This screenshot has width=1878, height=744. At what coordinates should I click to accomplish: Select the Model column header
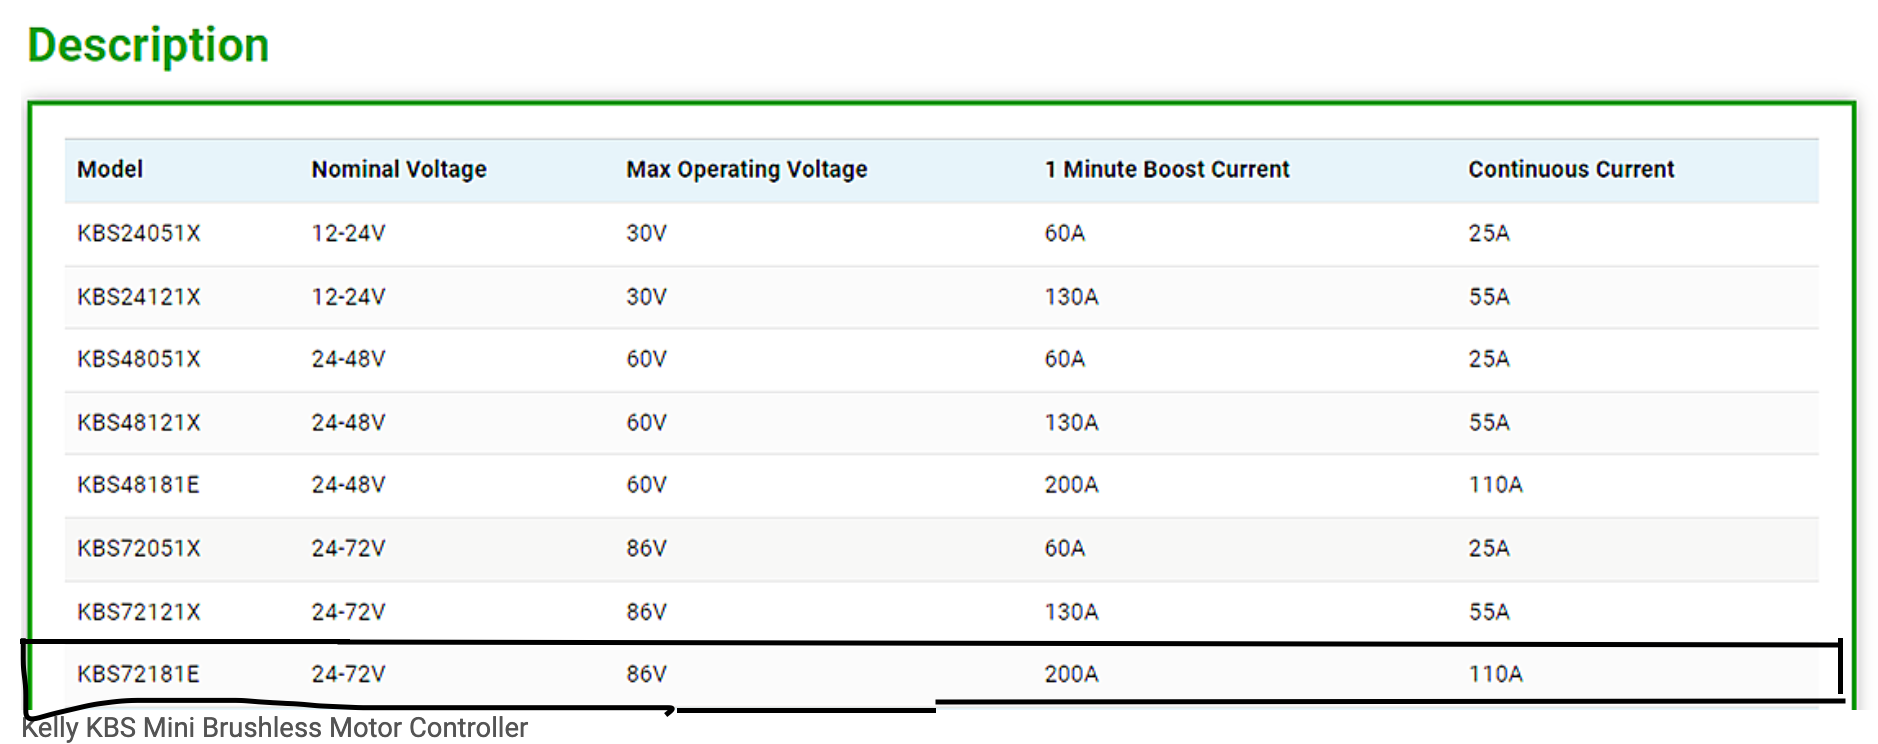click(x=110, y=170)
